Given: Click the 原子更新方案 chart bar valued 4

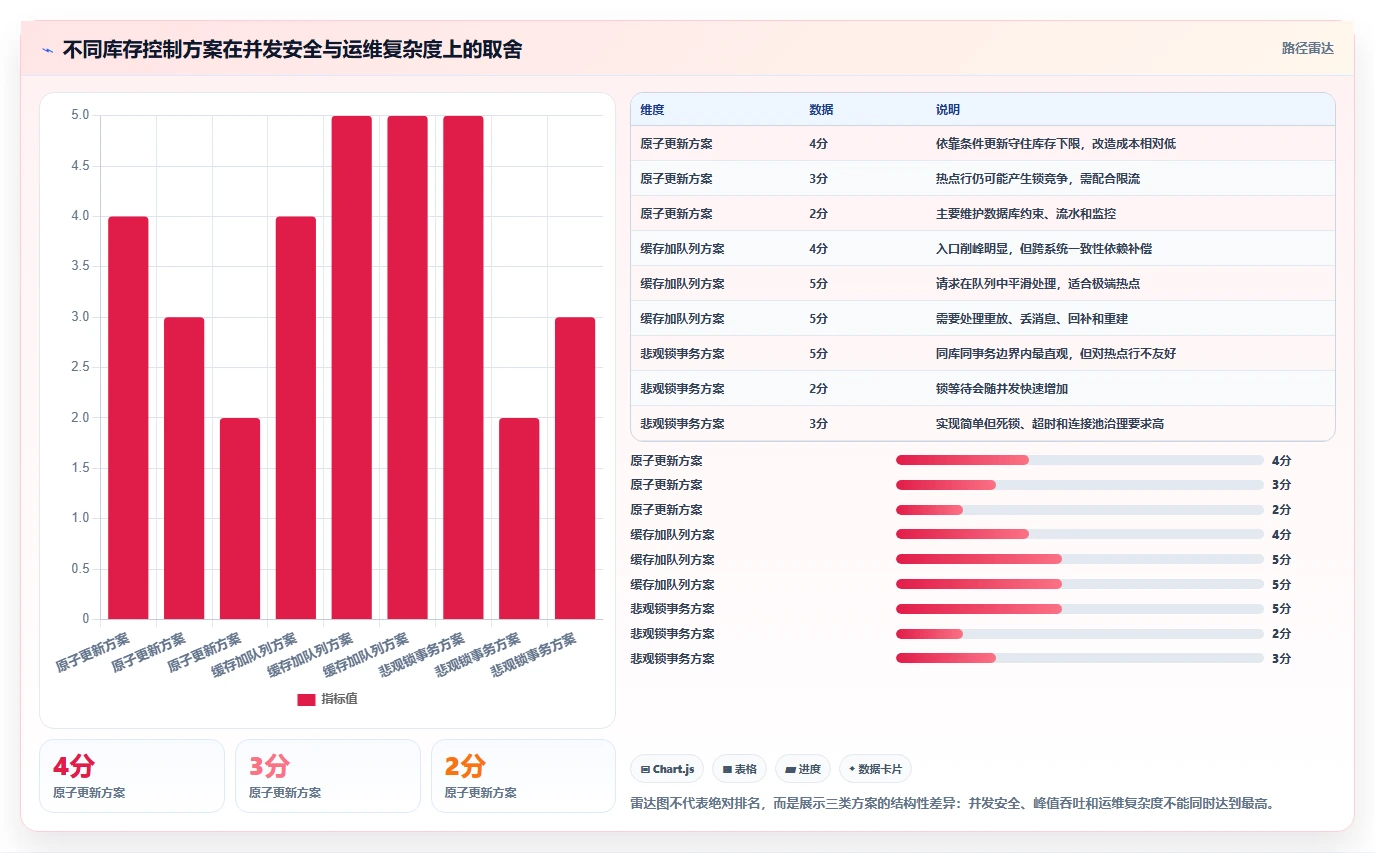Looking at the screenshot, I should 128,418.
